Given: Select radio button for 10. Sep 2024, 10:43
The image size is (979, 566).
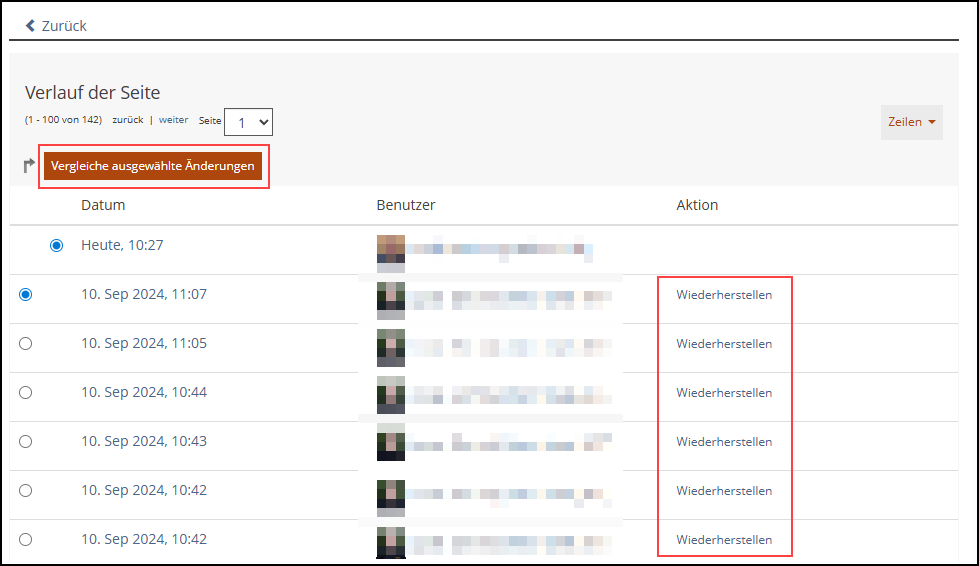Looking at the screenshot, I should [26, 441].
